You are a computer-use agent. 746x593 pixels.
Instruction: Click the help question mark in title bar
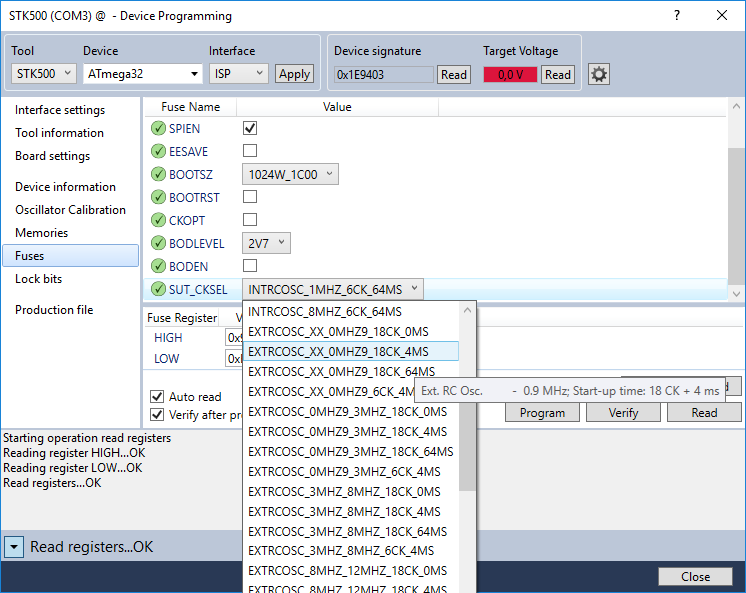coord(677,16)
